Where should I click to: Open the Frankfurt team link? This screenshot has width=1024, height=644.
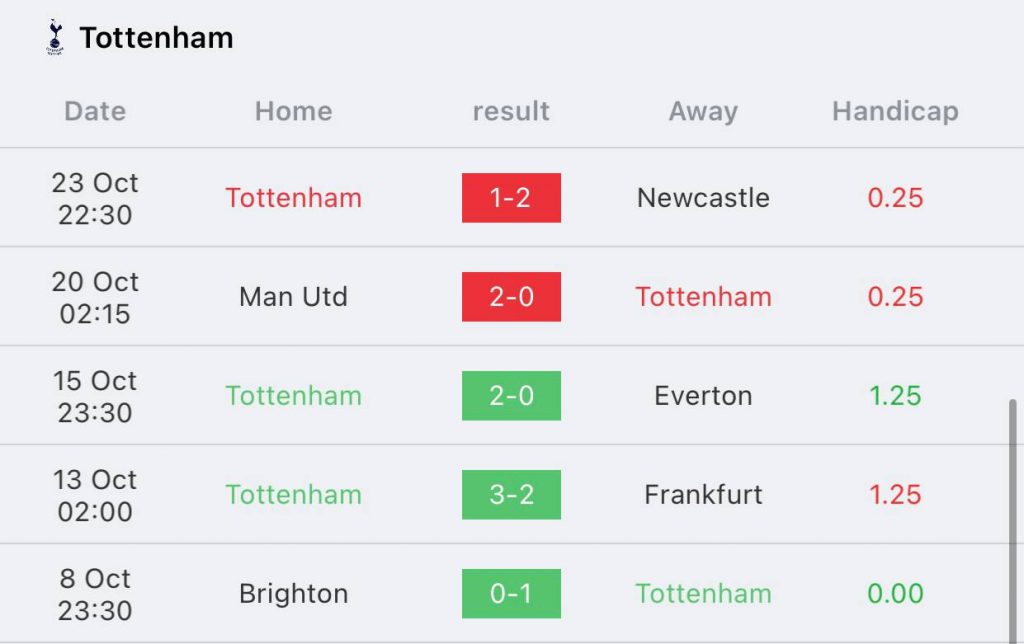703,494
